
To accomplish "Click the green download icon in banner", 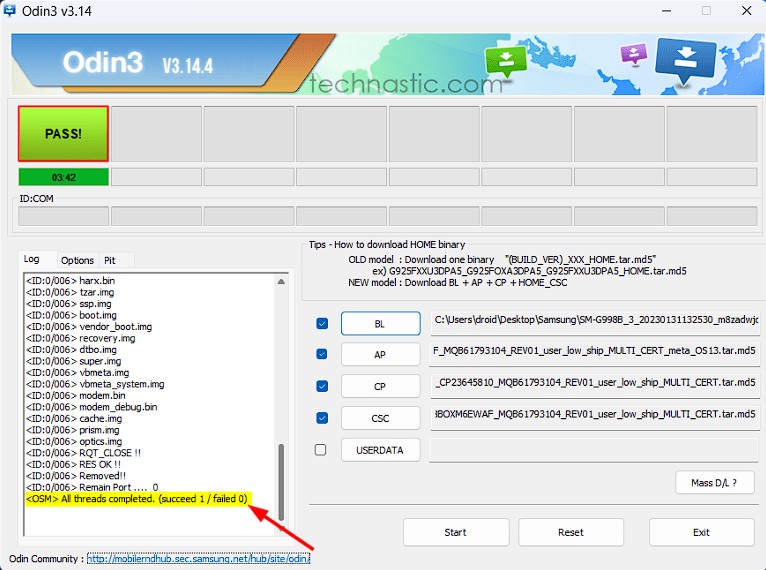I will tap(506, 61).
